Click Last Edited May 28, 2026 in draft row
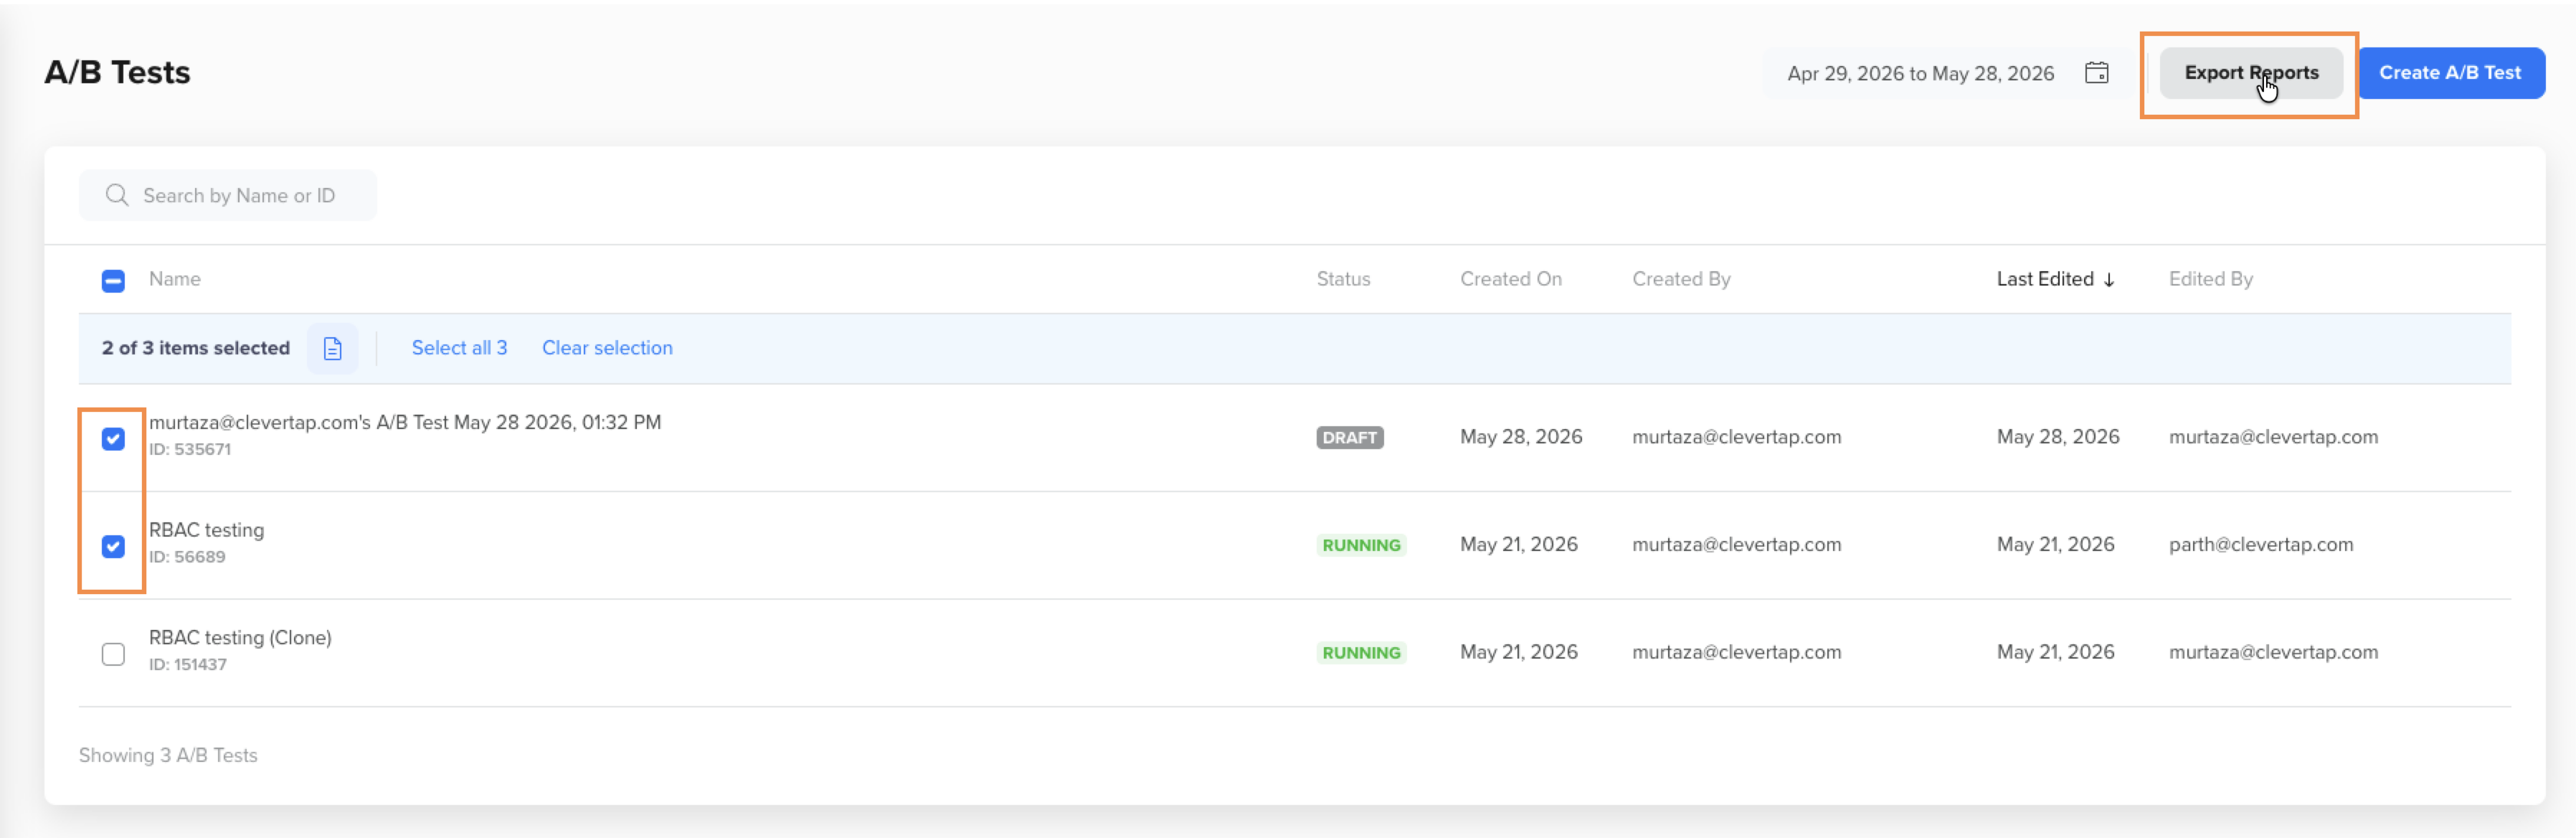This screenshot has height=838, width=2576. 2057,437
